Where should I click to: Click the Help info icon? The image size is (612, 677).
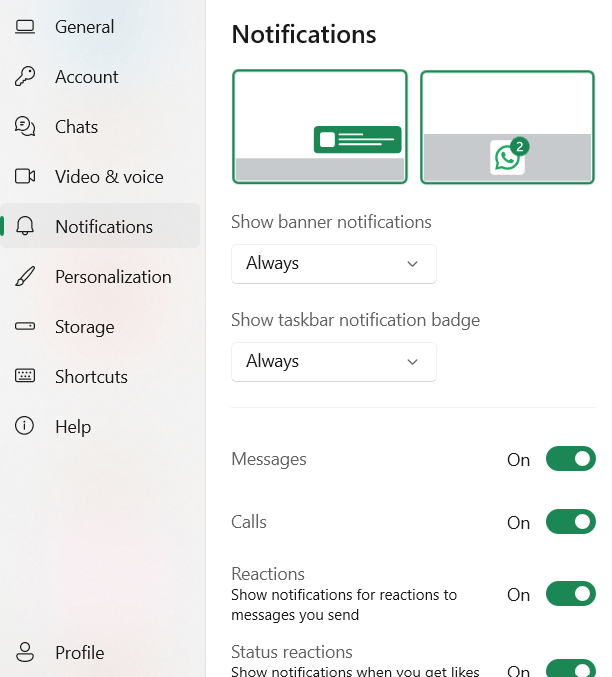pyautogui.click(x=25, y=427)
